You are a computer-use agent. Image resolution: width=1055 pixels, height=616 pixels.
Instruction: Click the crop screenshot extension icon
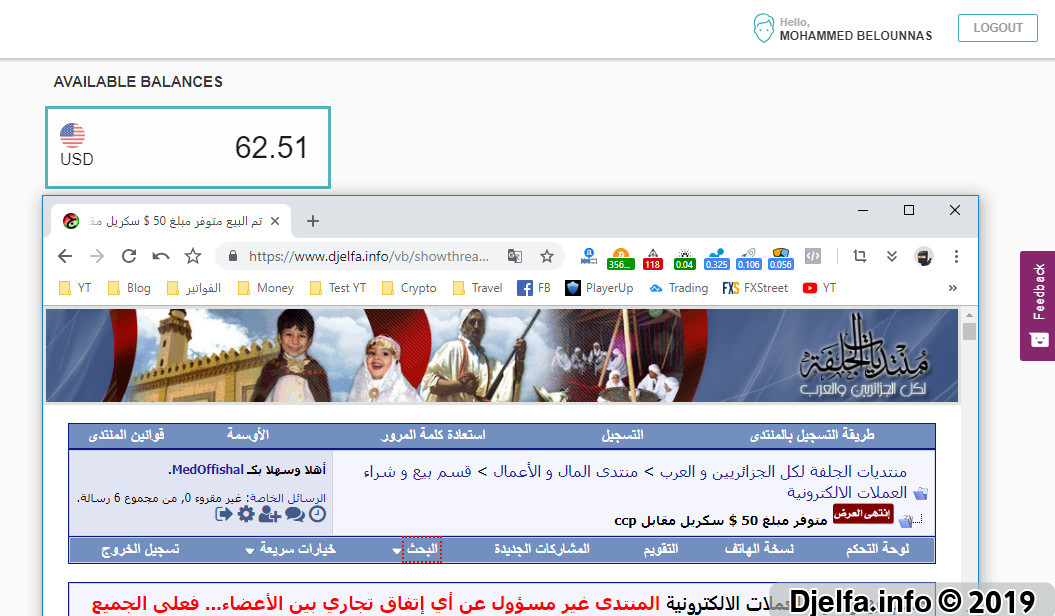[860, 256]
